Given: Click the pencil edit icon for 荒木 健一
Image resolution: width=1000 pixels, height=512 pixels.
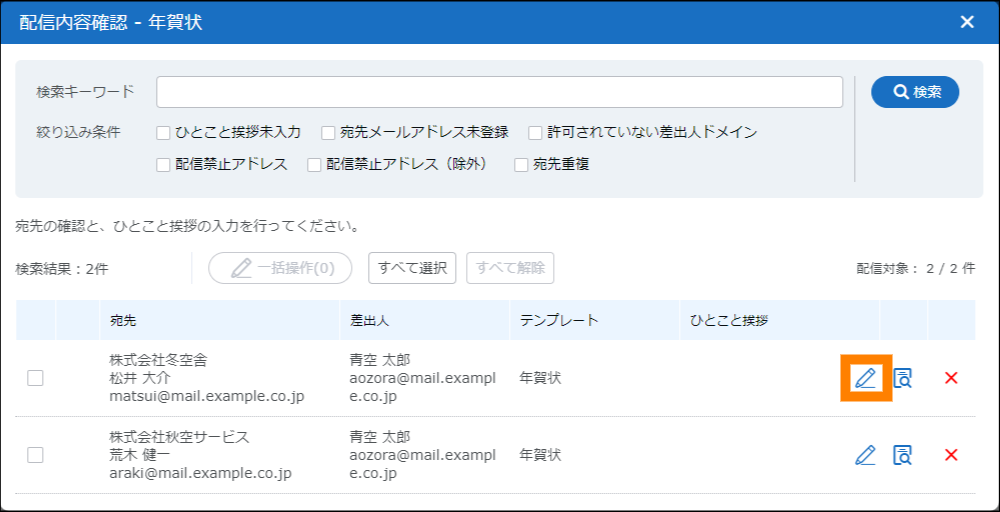Looking at the screenshot, I should [x=865, y=455].
